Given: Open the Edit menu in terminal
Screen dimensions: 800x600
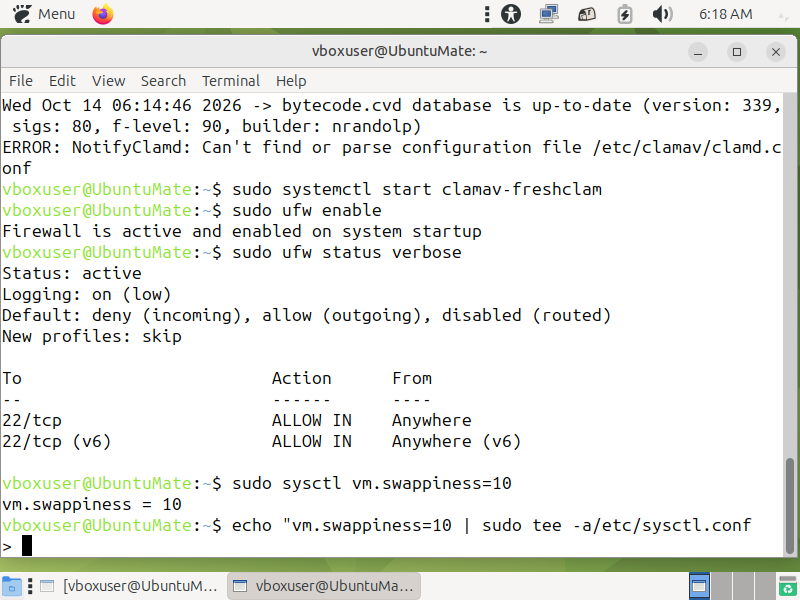Looking at the screenshot, I should click(x=62, y=81).
